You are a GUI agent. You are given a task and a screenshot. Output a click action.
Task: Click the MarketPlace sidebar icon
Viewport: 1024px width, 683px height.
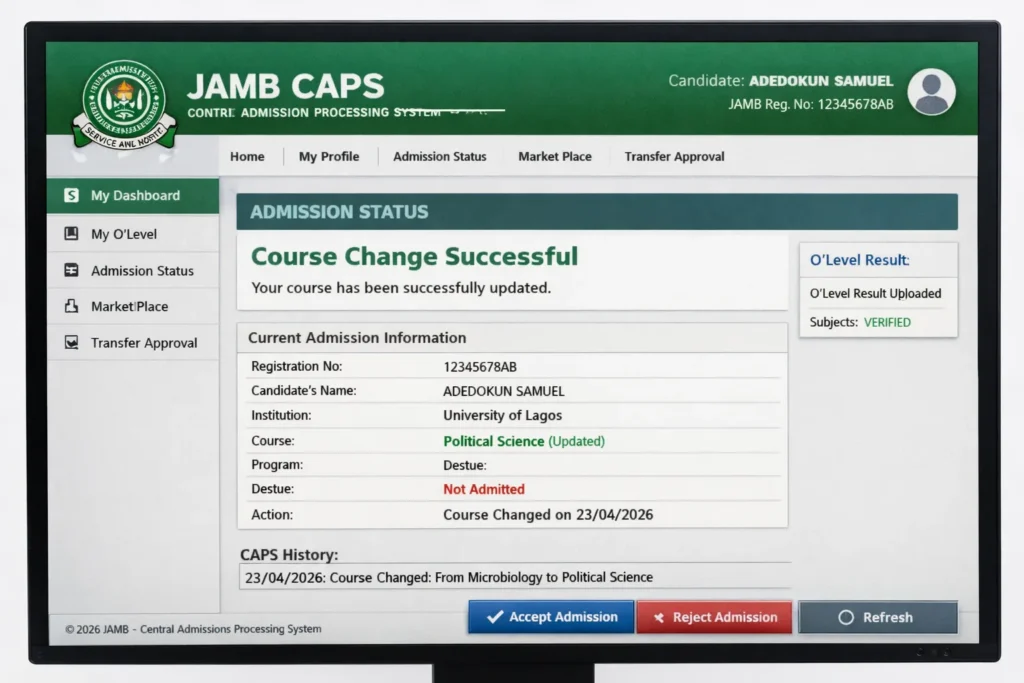pos(71,306)
